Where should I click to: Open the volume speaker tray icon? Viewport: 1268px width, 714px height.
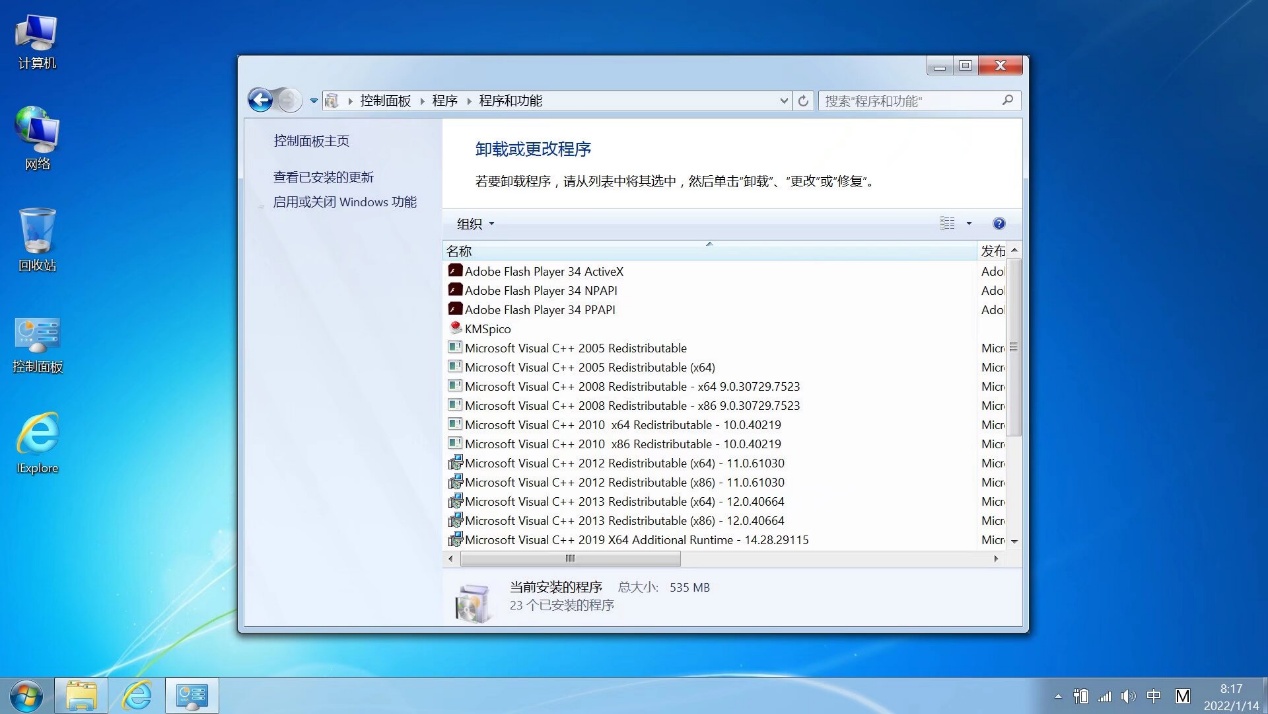tap(1128, 696)
